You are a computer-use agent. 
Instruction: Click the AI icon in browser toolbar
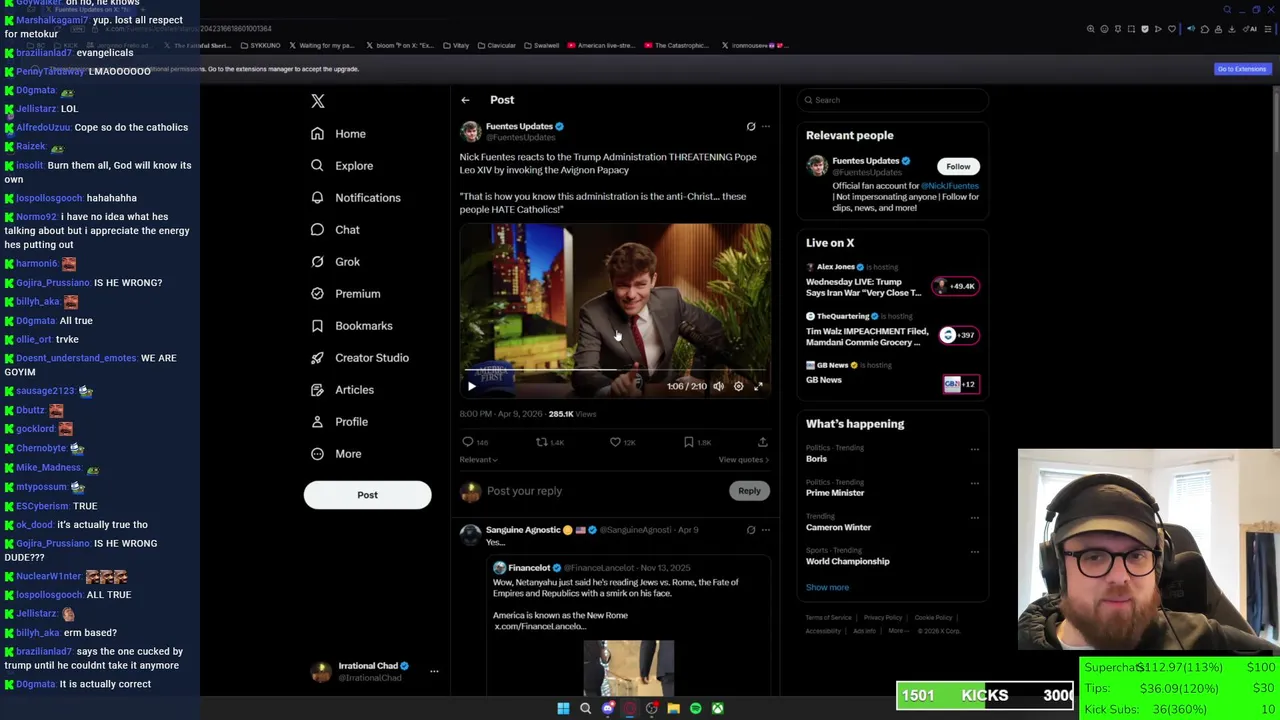tap(1252, 29)
